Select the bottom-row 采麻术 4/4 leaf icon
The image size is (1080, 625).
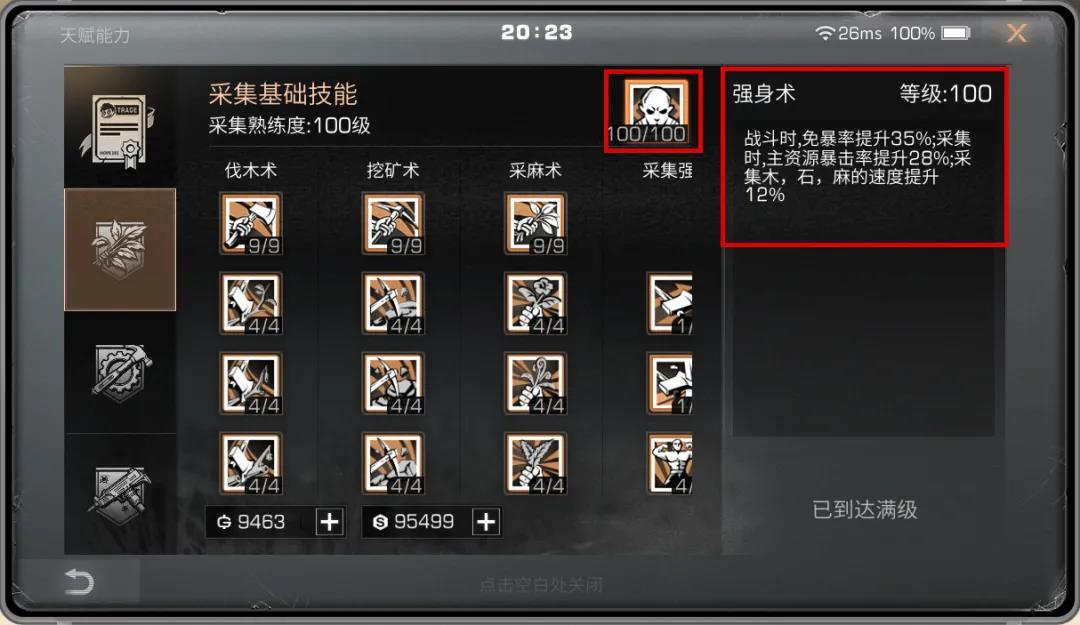pos(535,463)
